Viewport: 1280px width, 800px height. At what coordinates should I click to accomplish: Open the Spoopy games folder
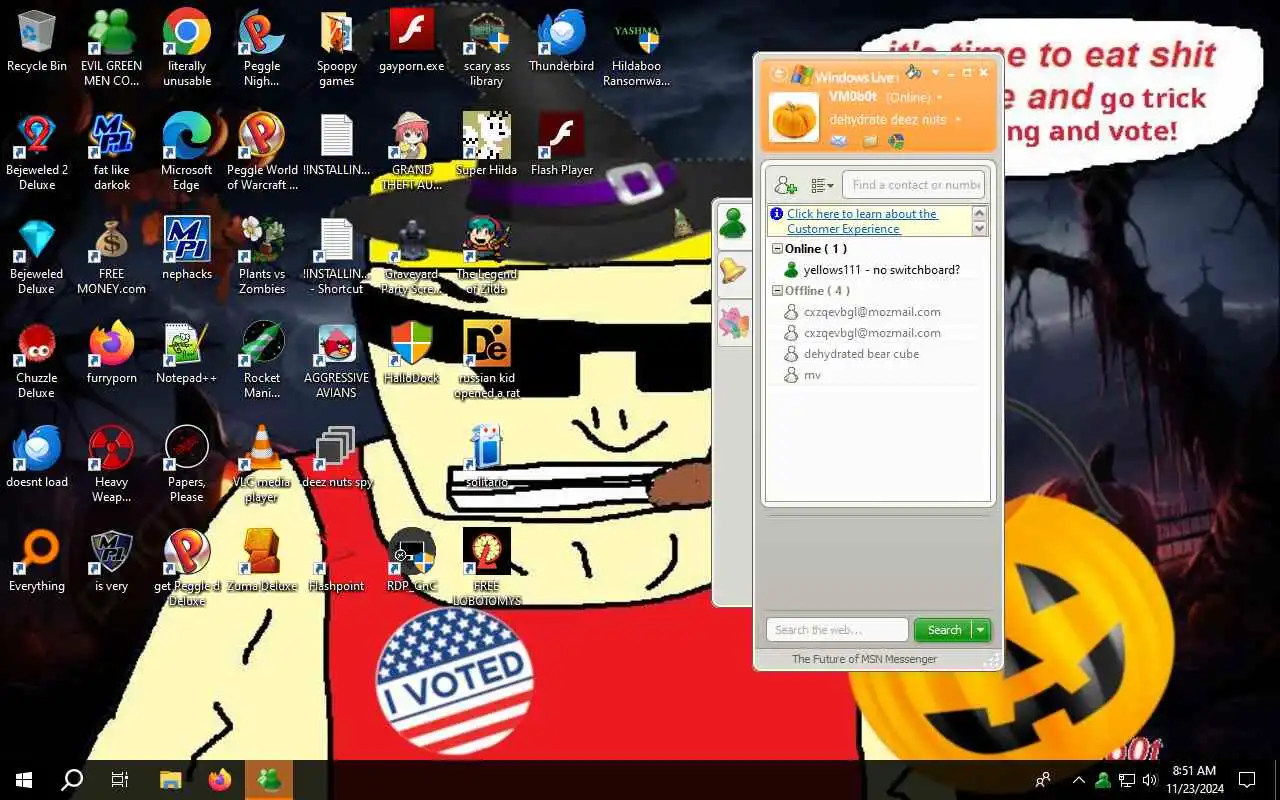337,49
